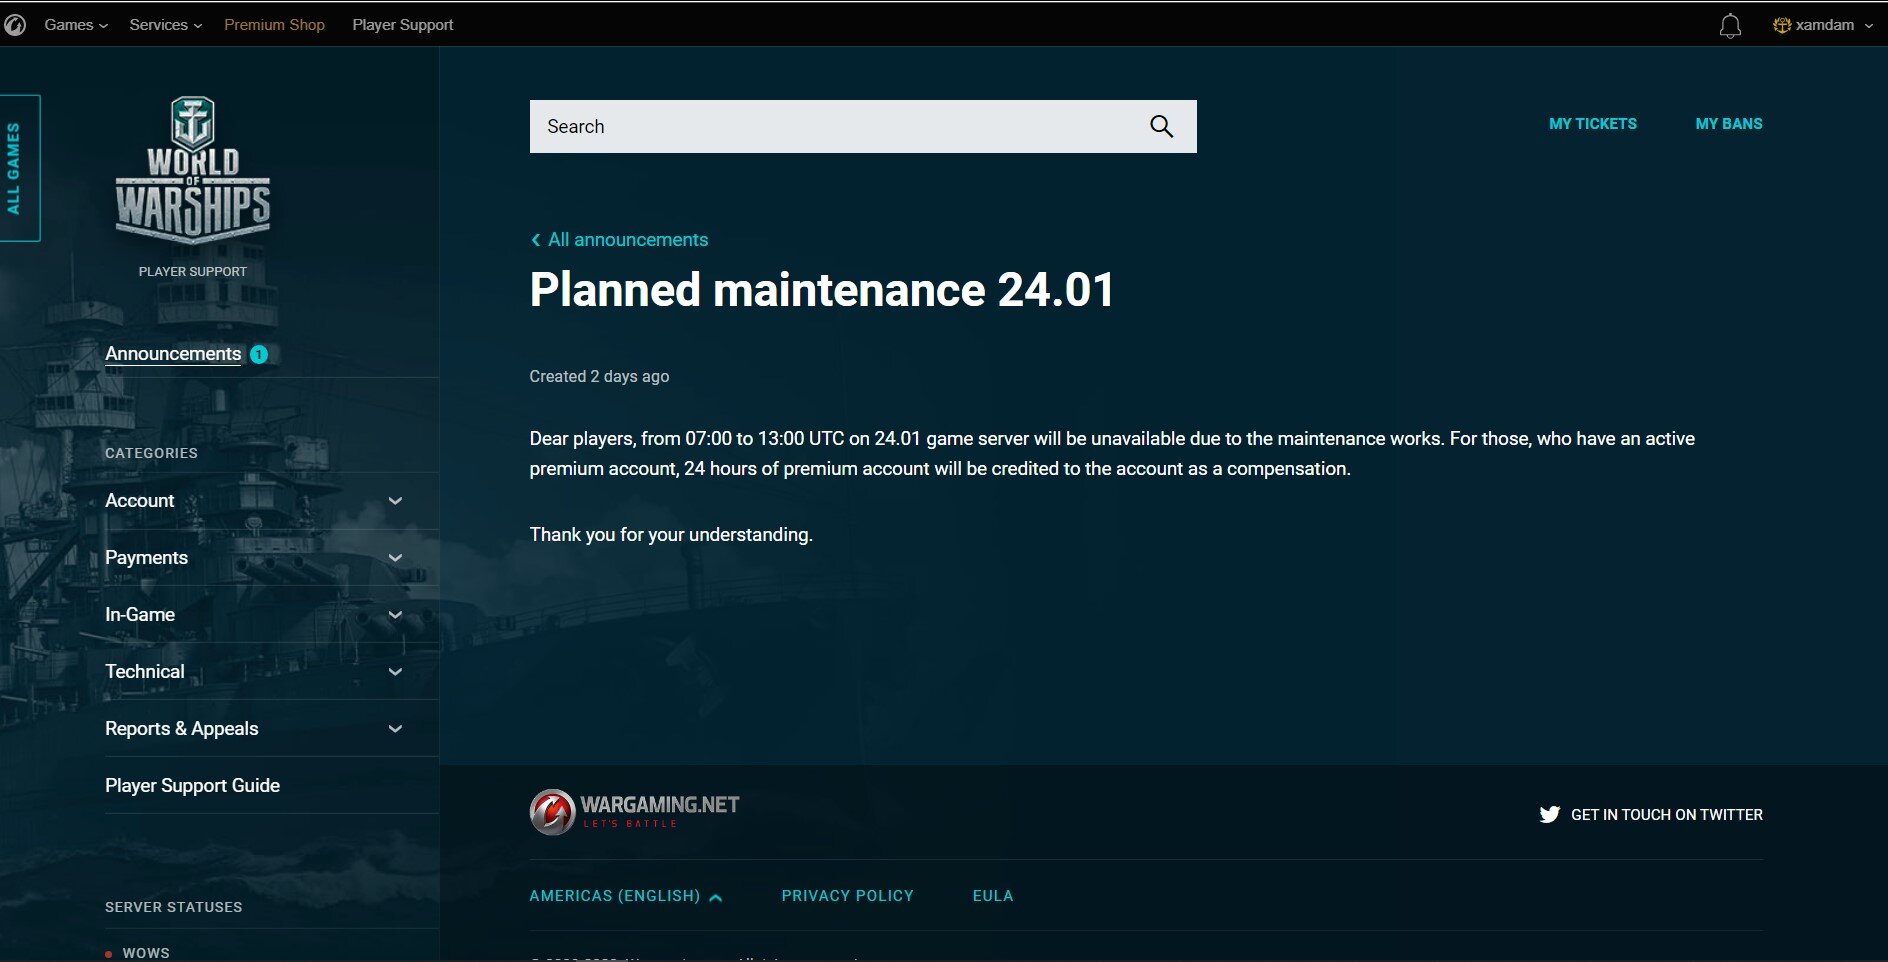The image size is (1888, 962).
Task: Open the Premium Shop menu item
Action: click(274, 25)
